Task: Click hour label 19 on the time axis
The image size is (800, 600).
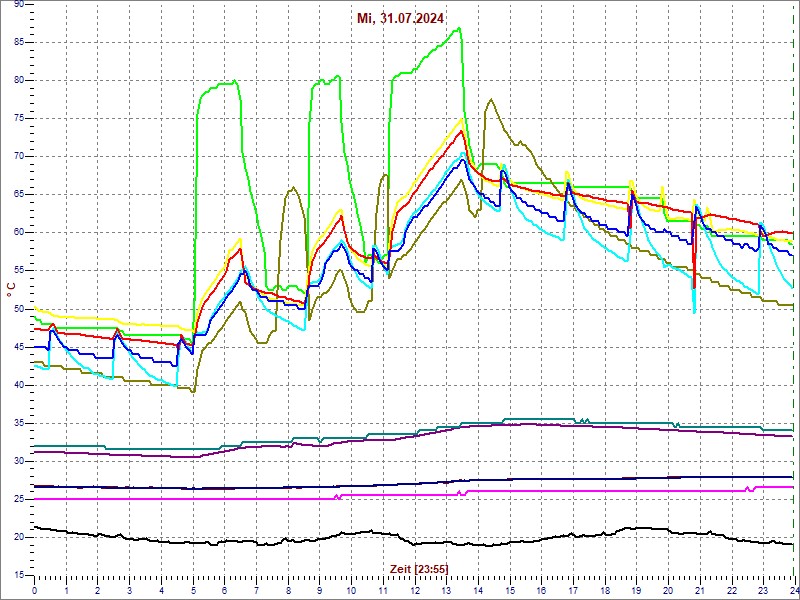Action: pos(637,589)
